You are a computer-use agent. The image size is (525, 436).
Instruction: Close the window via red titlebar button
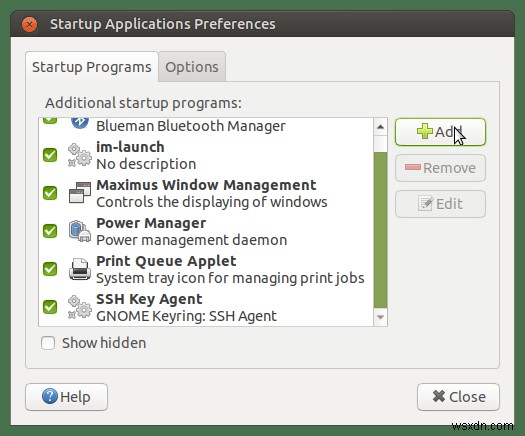click(x=29, y=24)
